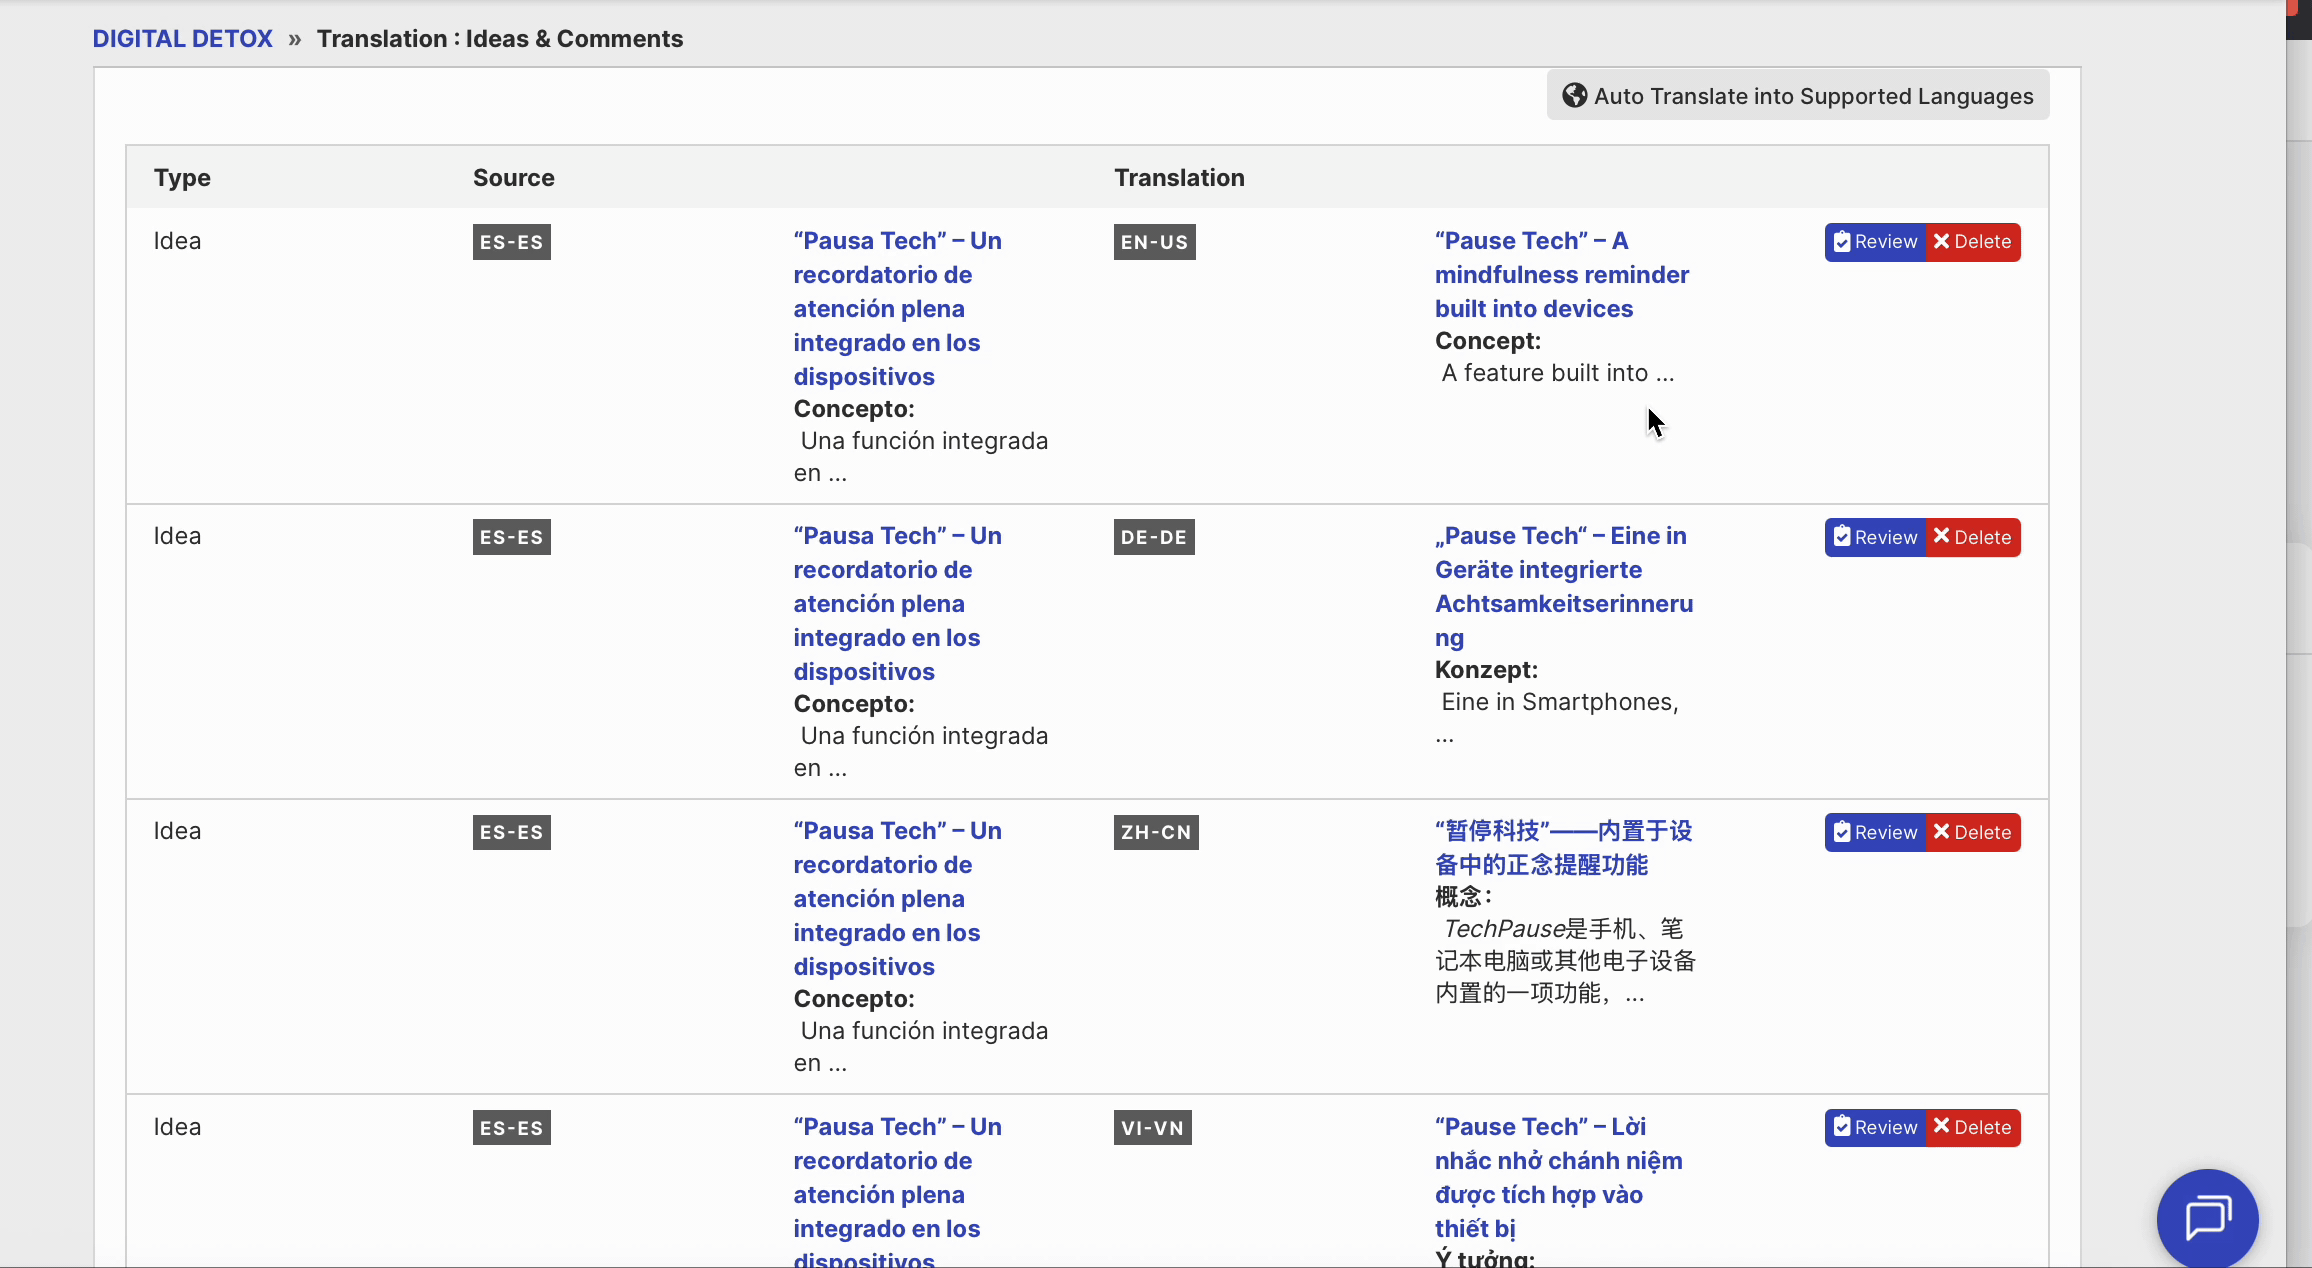2312x1268 pixels.
Task: Open the English "Pause Tech" translation title
Action: (x=1561, y=274)
